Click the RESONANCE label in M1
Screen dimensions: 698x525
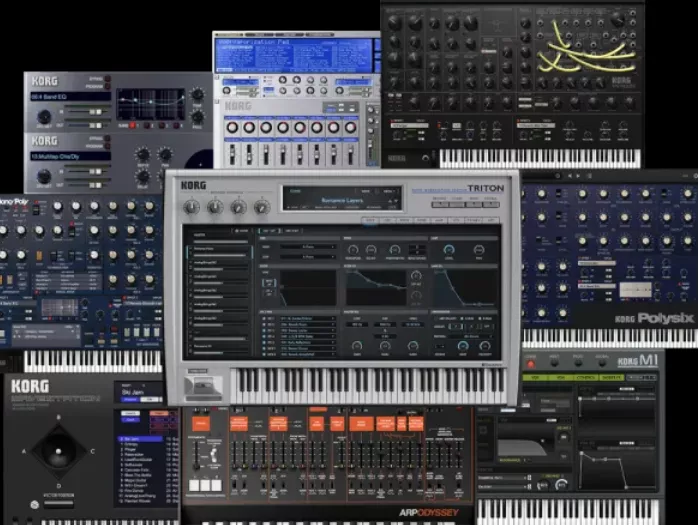pyautogui.click(x=512, y=460)
